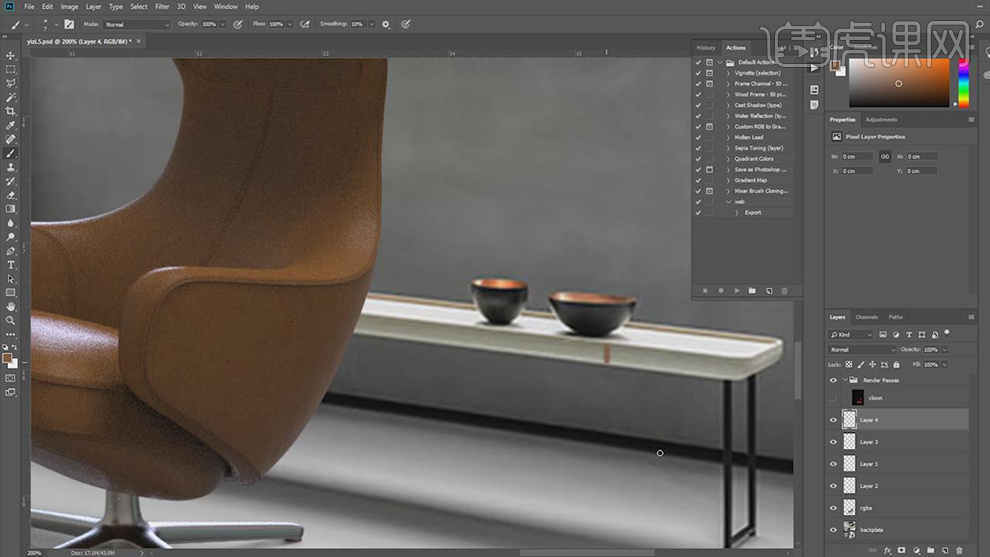Open the Filter menu
The height and width of the screenshot is (557, 990).
[162, 7]
